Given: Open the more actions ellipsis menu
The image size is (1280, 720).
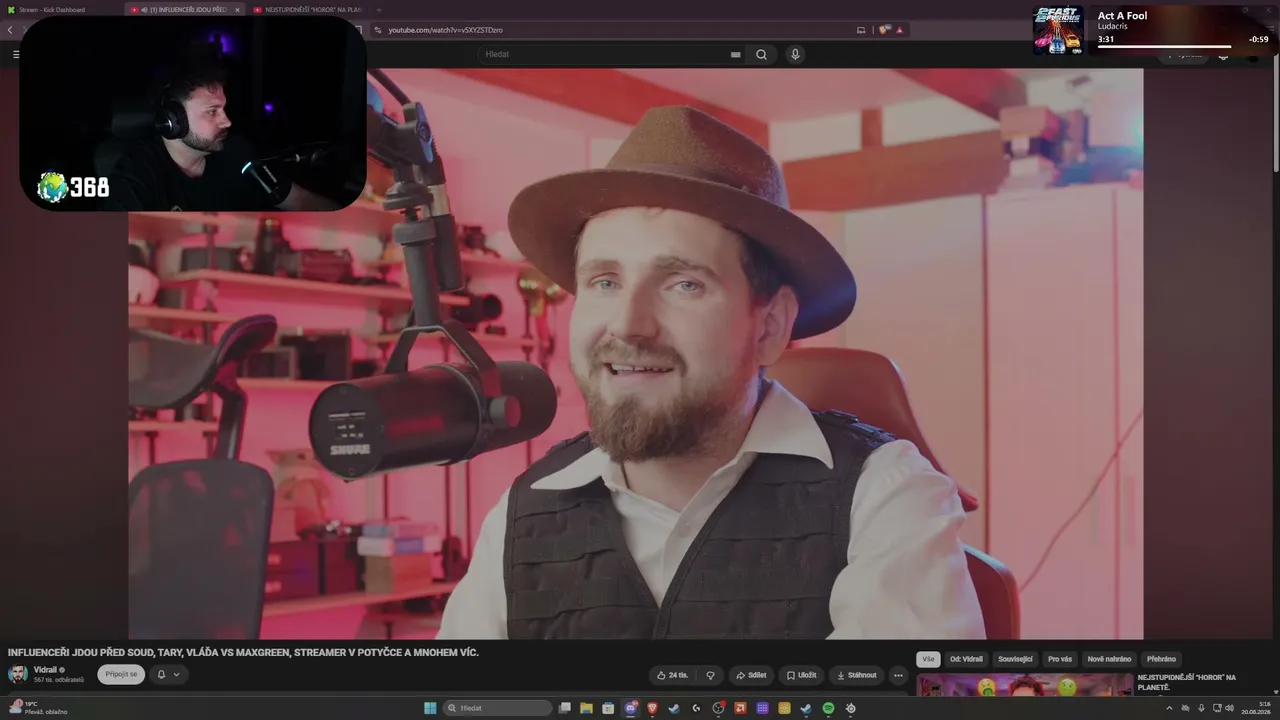Looking at the screenshot, I should (898, 675).
